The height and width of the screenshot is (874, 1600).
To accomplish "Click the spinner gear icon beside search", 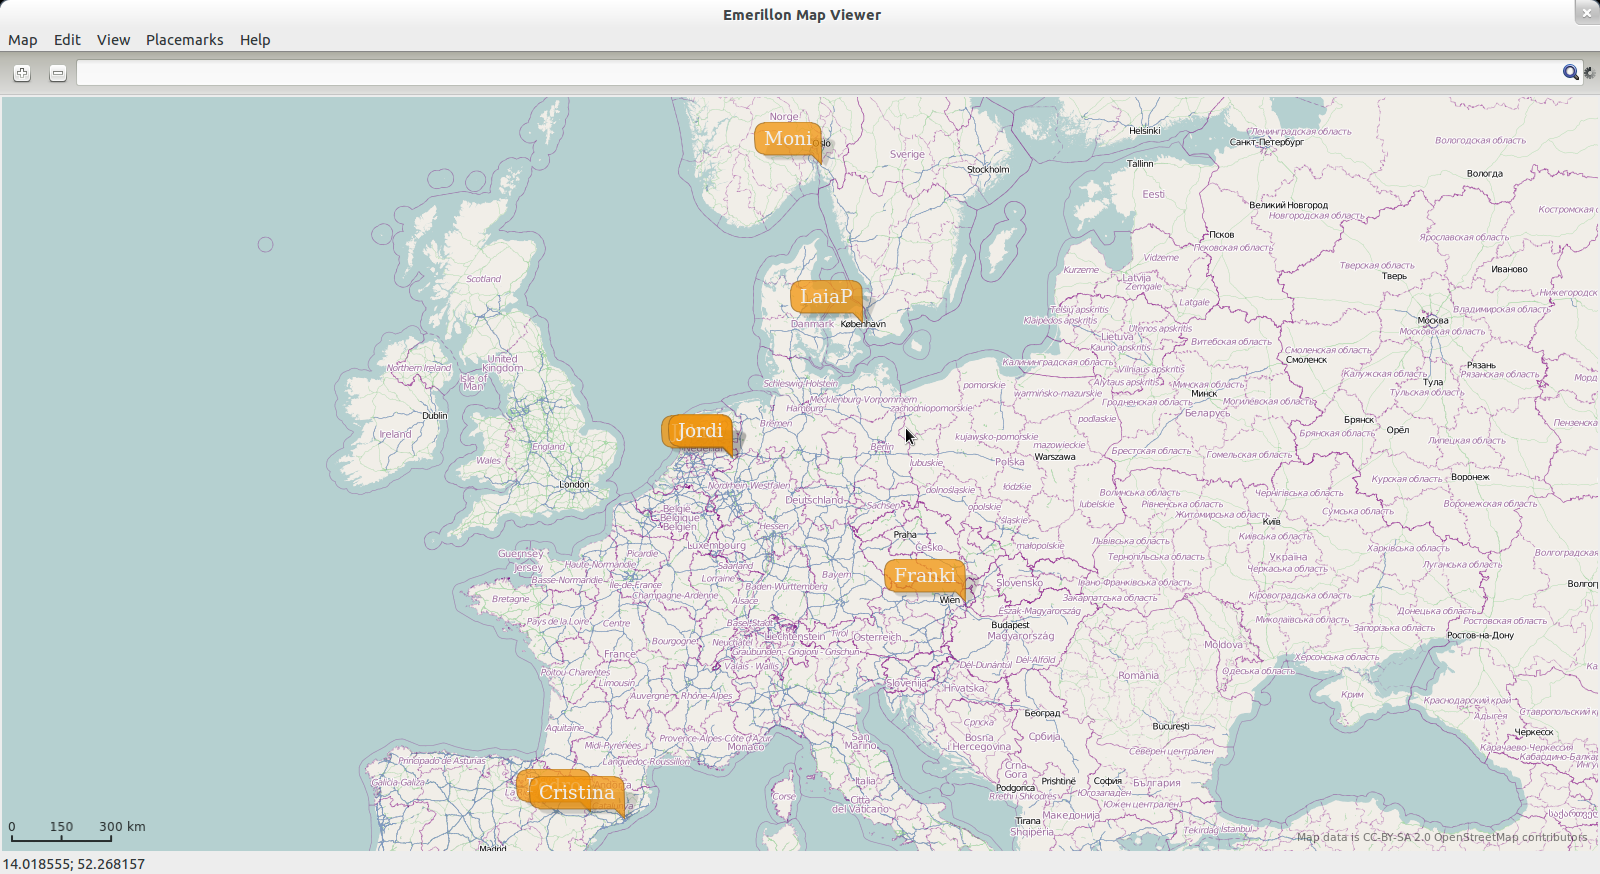I will click(x=1589, y=72).
